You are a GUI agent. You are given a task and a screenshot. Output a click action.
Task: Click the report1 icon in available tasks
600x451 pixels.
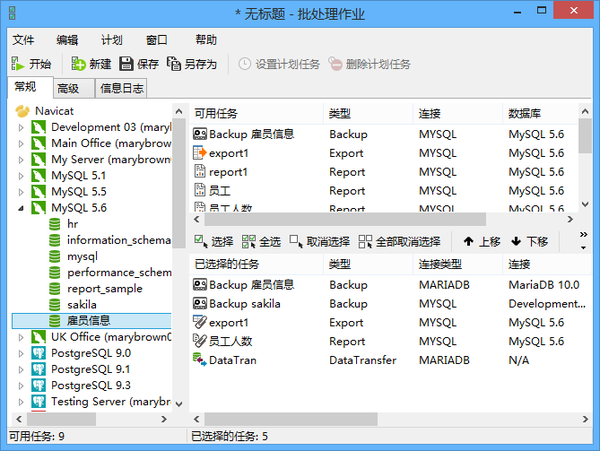[x=200, y=172]
